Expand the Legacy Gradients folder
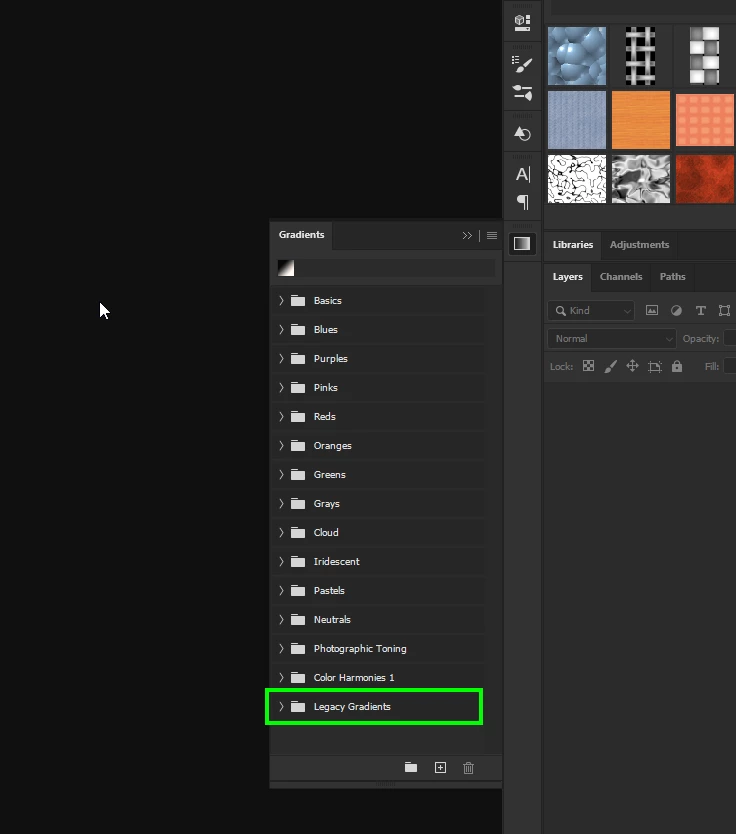The height and width of the screenshot is (834, 736). 281,706
